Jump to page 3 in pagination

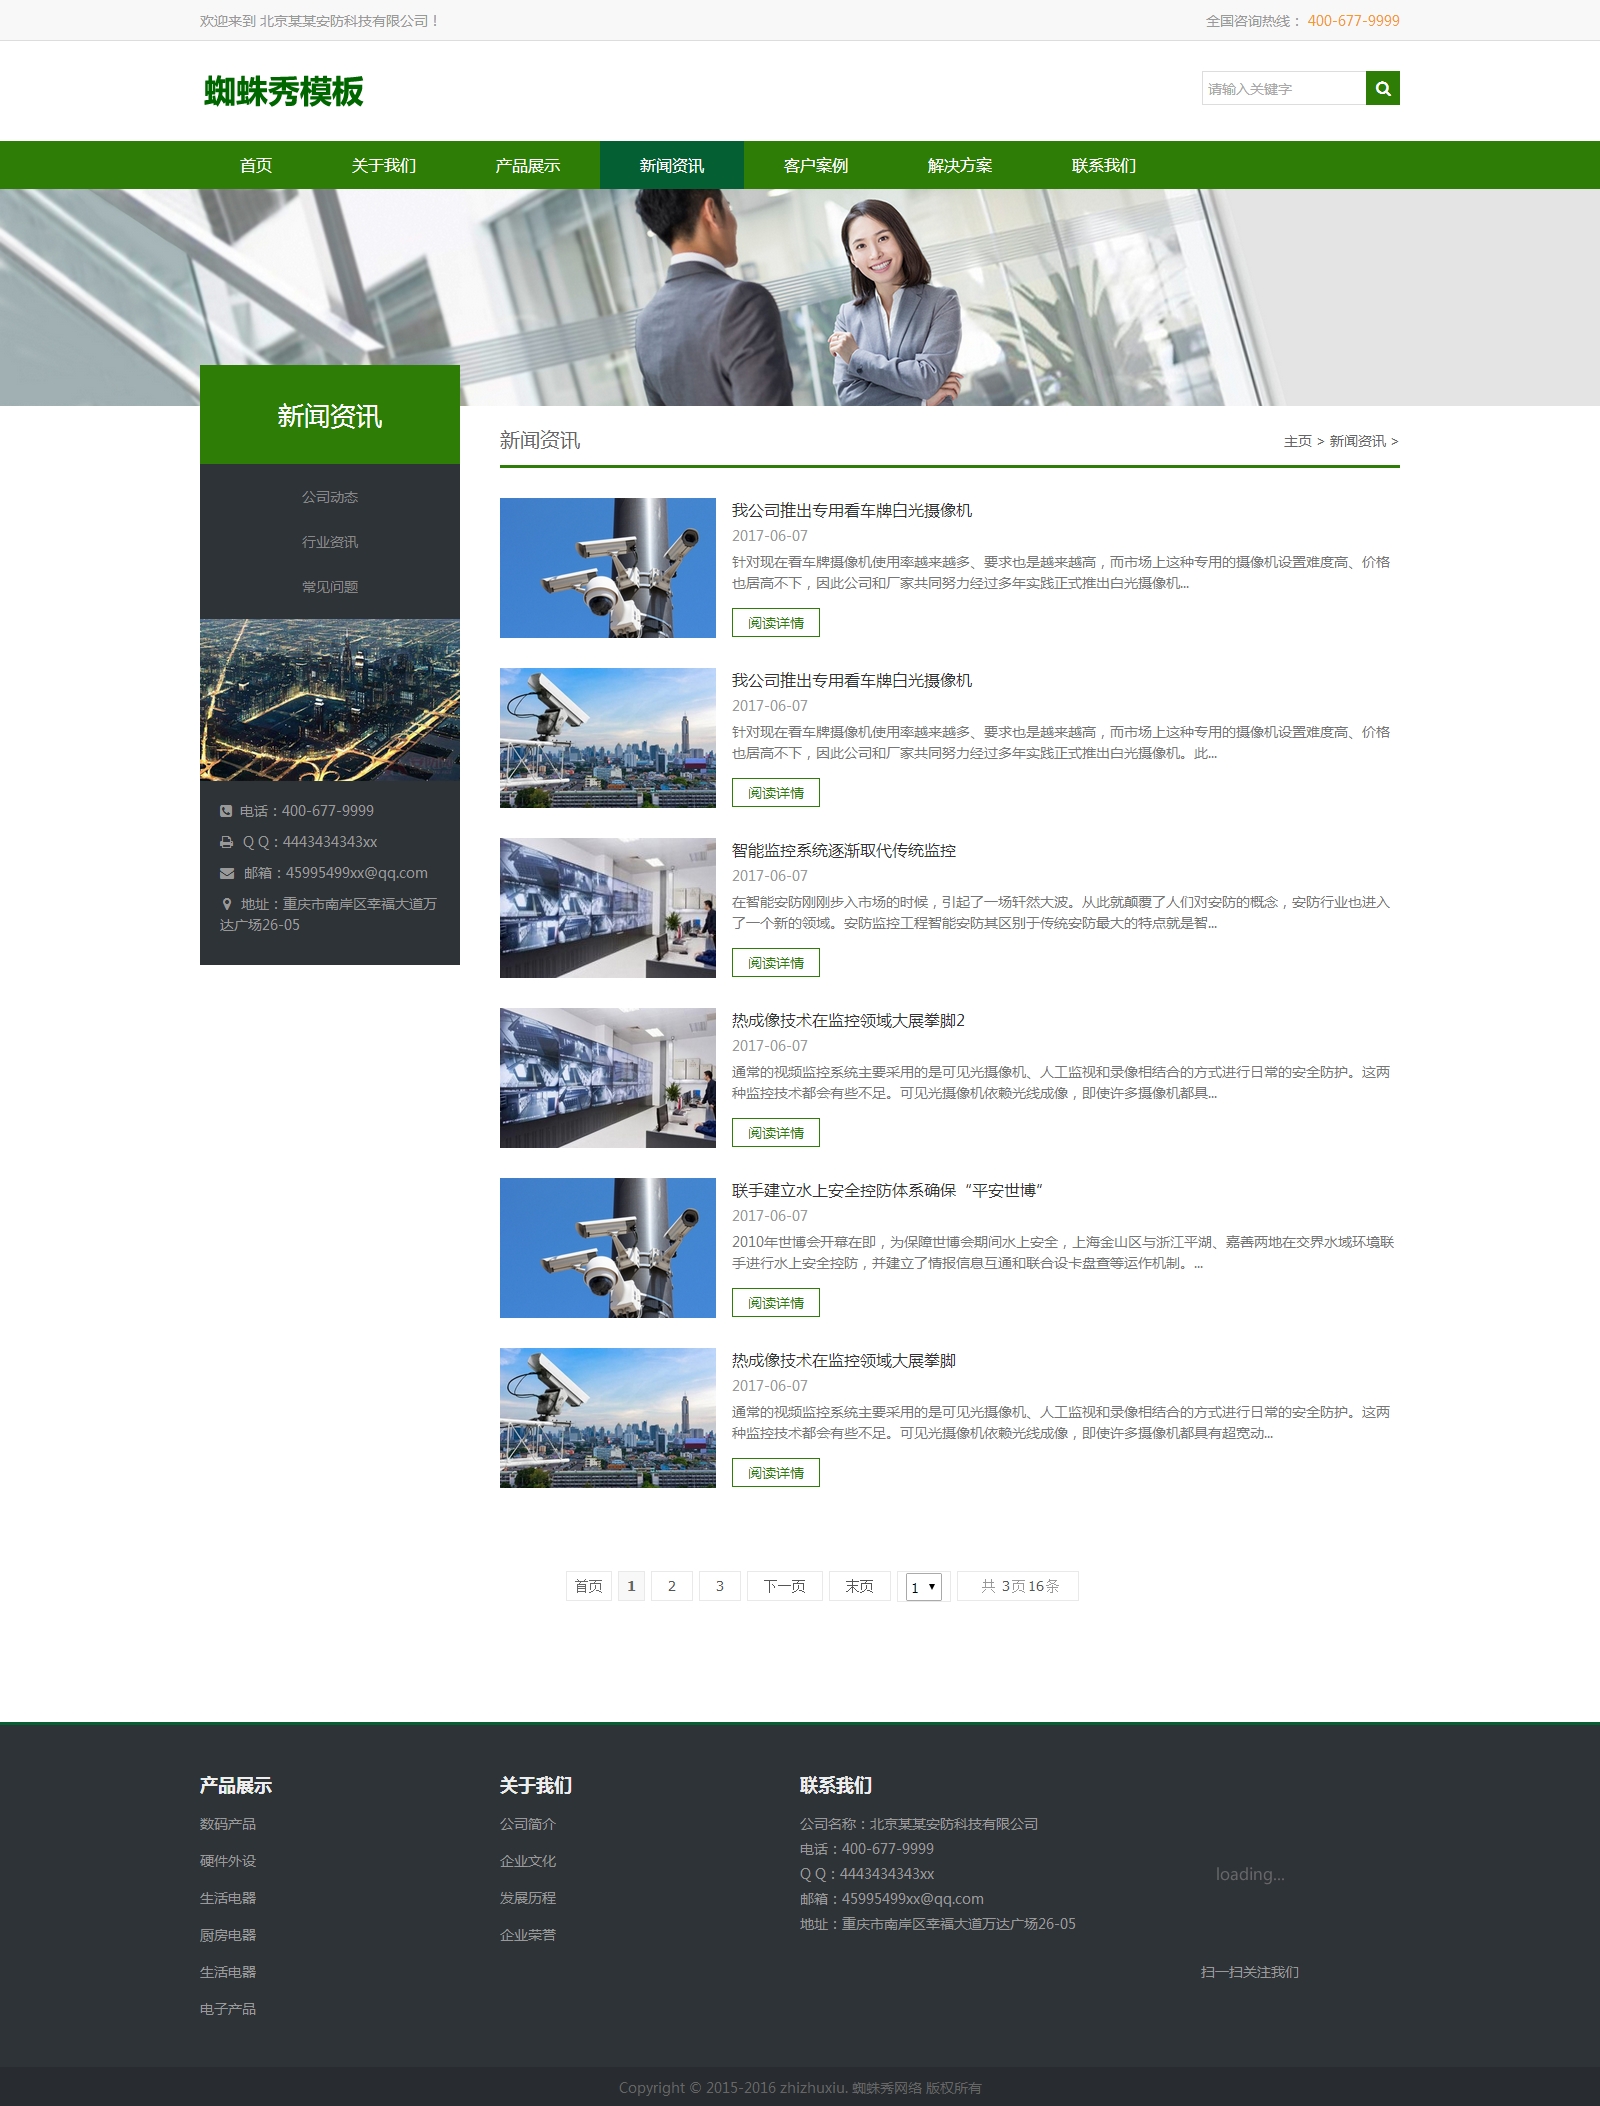pos(719,1586)
